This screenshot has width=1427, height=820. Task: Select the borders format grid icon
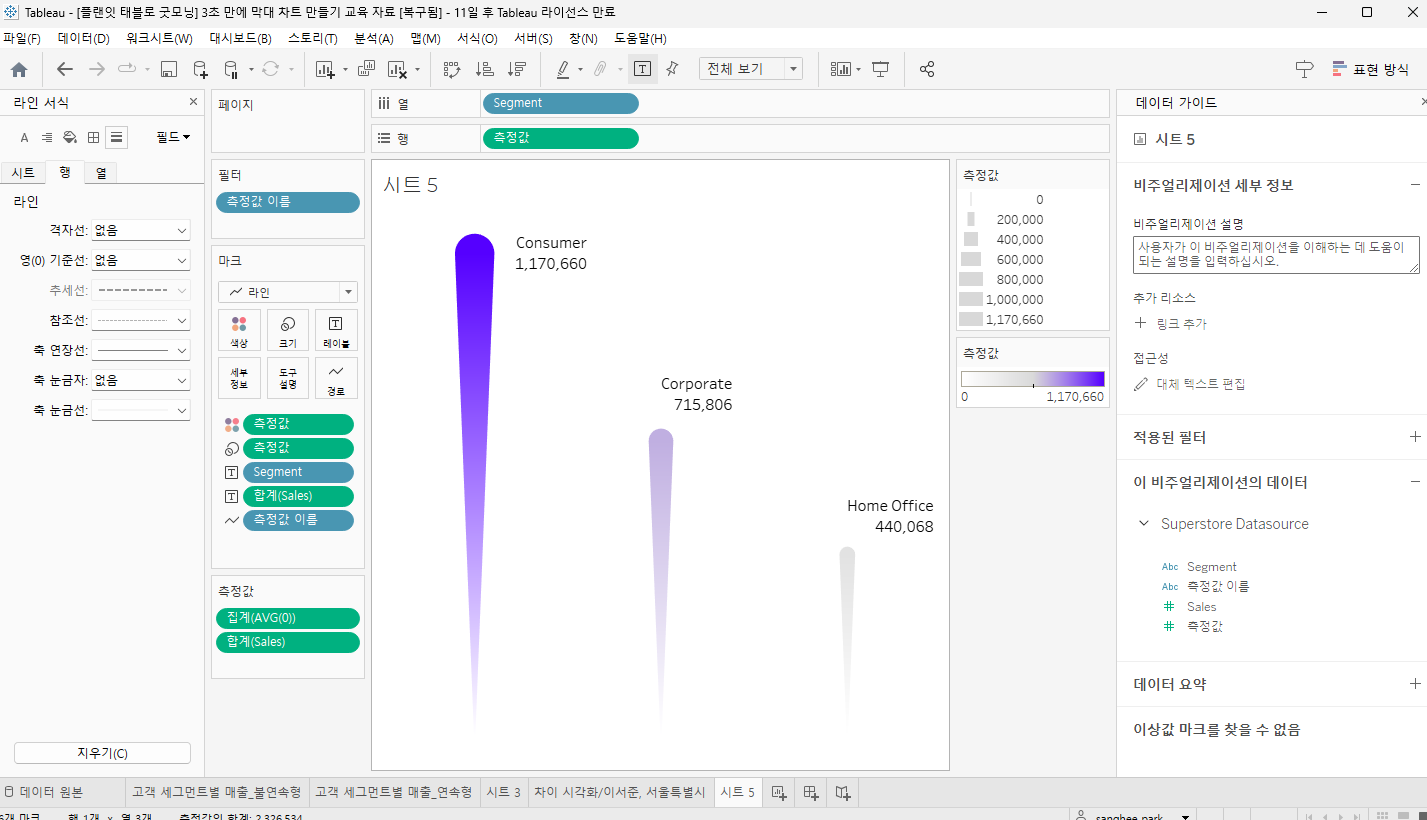[93, 137]
